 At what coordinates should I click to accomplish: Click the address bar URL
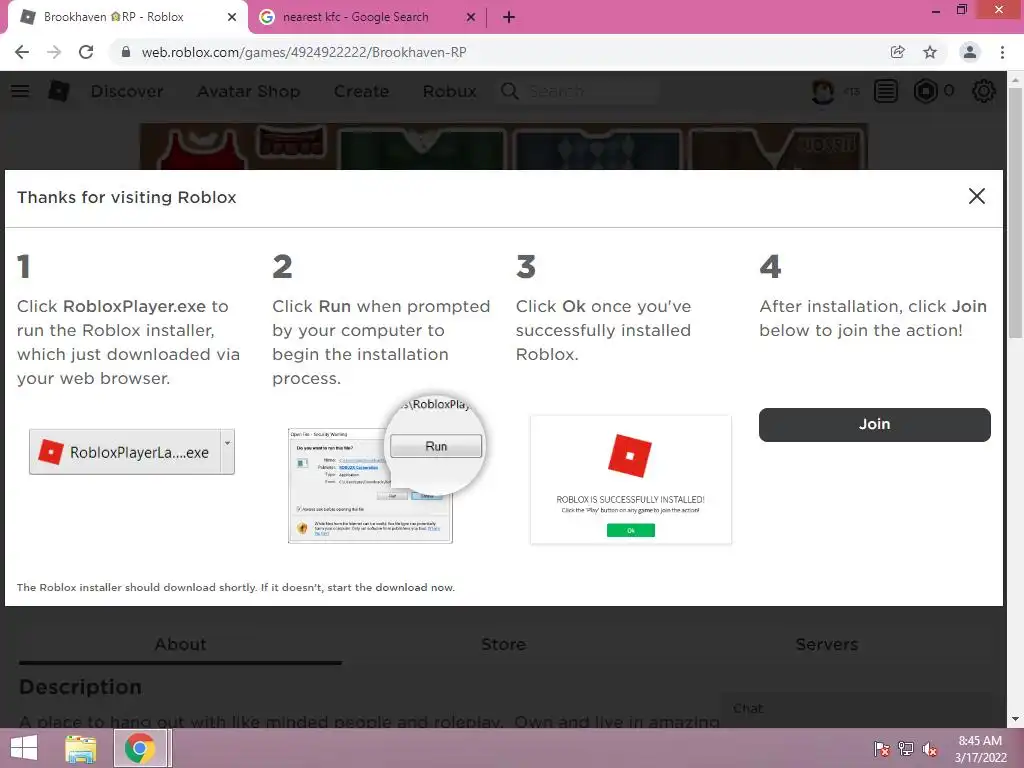coord(304,52)
